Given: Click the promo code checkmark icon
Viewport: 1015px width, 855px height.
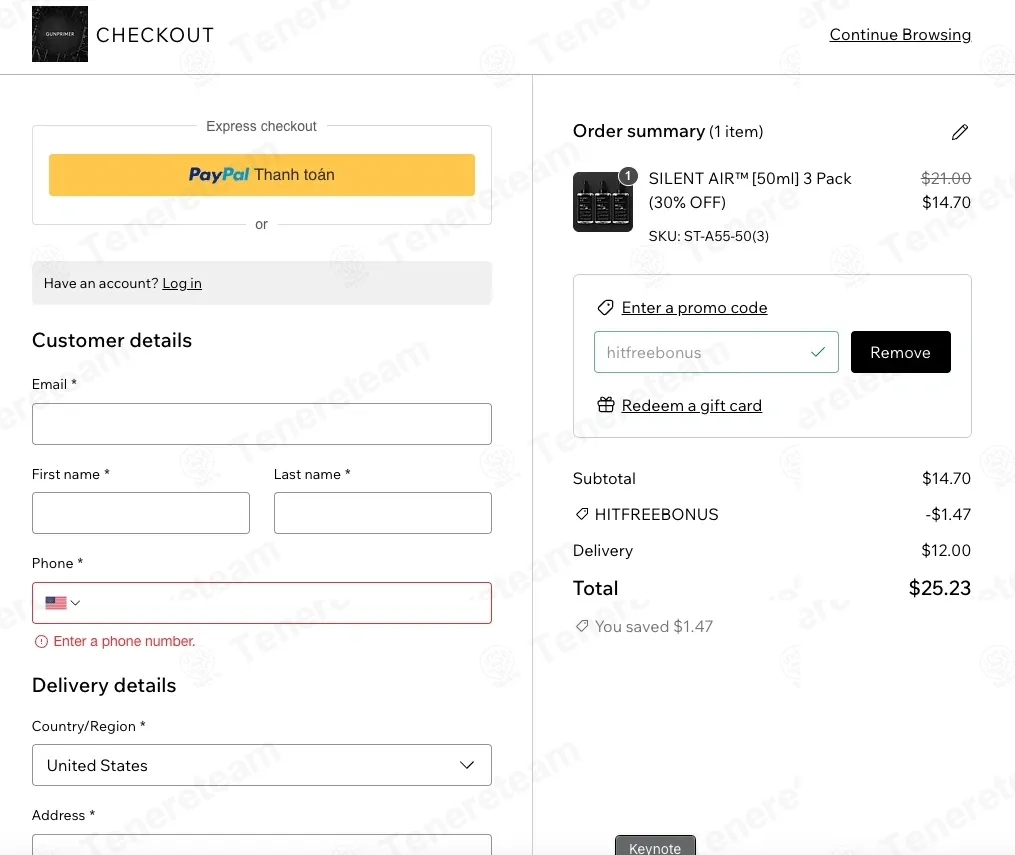Looking at the screenshot, I should (x=818, y=352).
